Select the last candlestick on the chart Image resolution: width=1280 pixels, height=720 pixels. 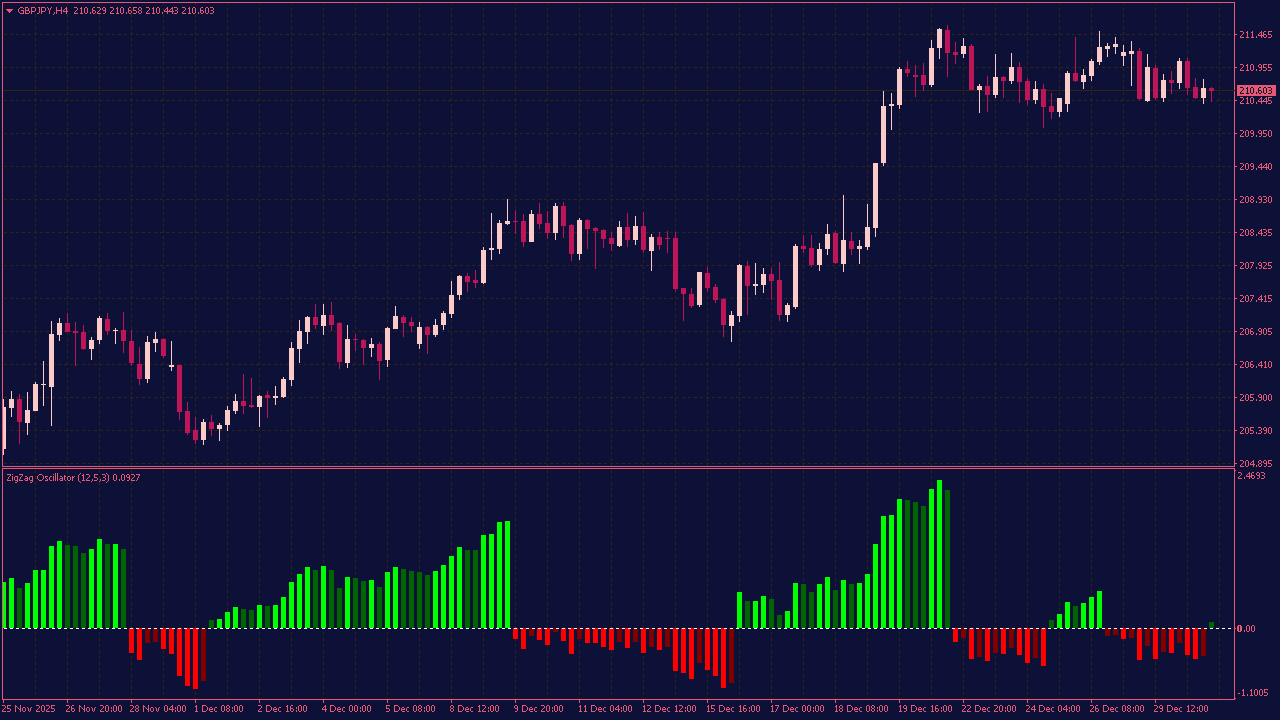pos(1212,92)
